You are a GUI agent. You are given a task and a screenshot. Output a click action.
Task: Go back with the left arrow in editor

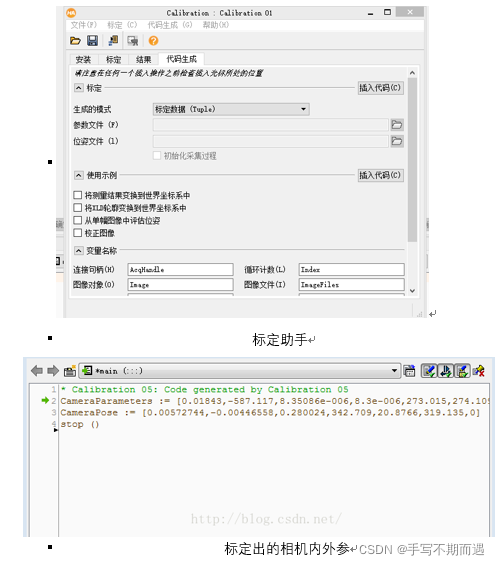point(37,370)
